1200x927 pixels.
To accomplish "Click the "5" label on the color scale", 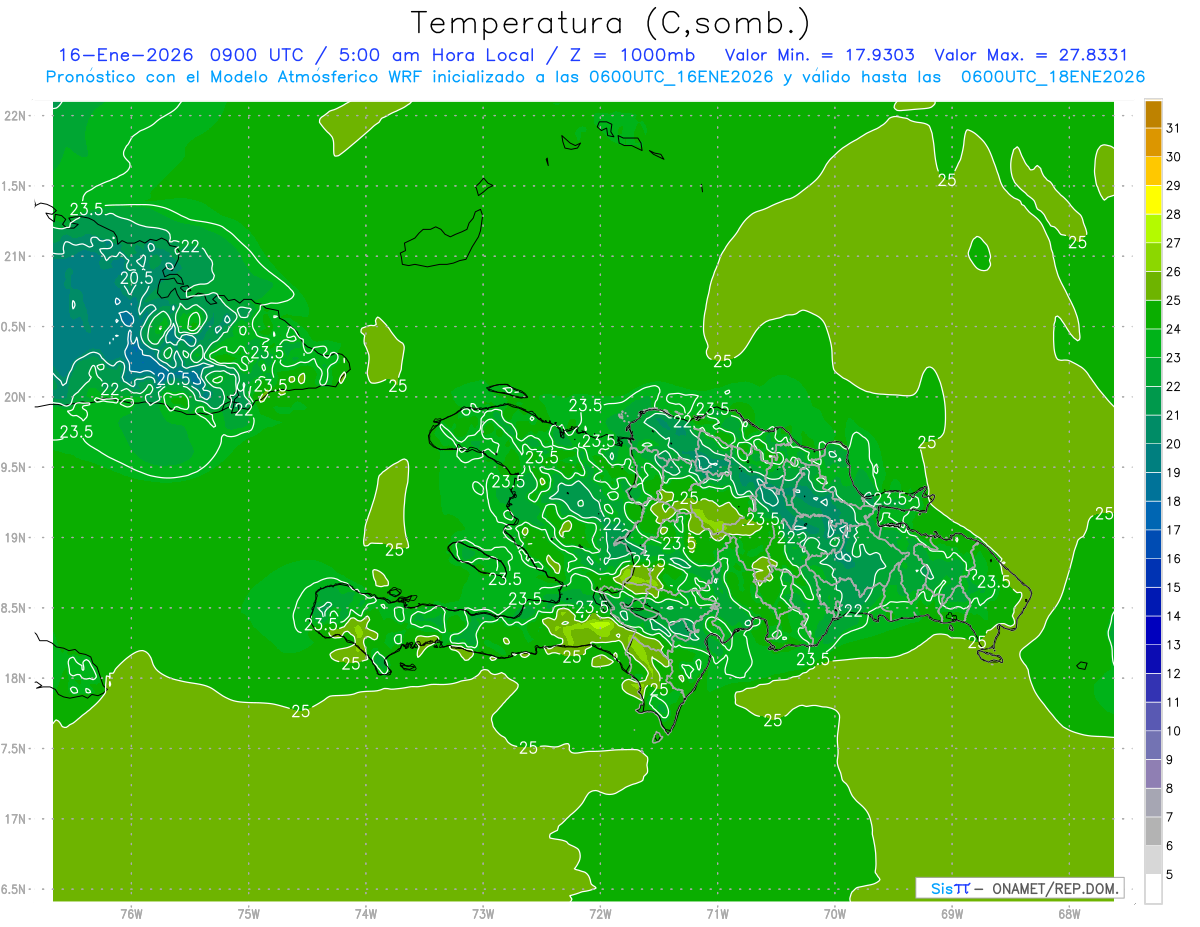I will click(1170, 874).
